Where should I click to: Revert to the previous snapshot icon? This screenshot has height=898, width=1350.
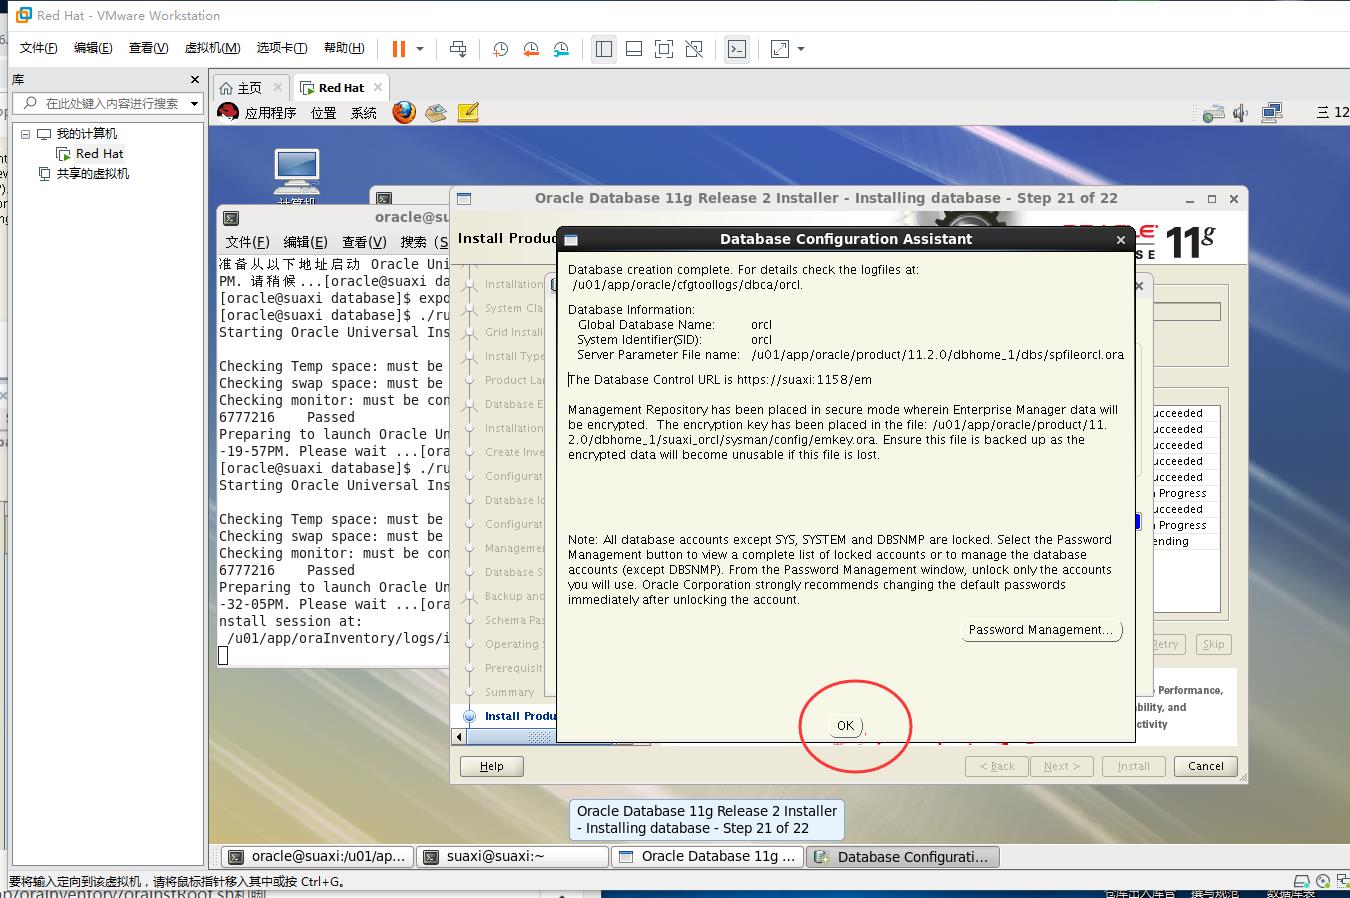pyautogui.click(x=531, y=49)
